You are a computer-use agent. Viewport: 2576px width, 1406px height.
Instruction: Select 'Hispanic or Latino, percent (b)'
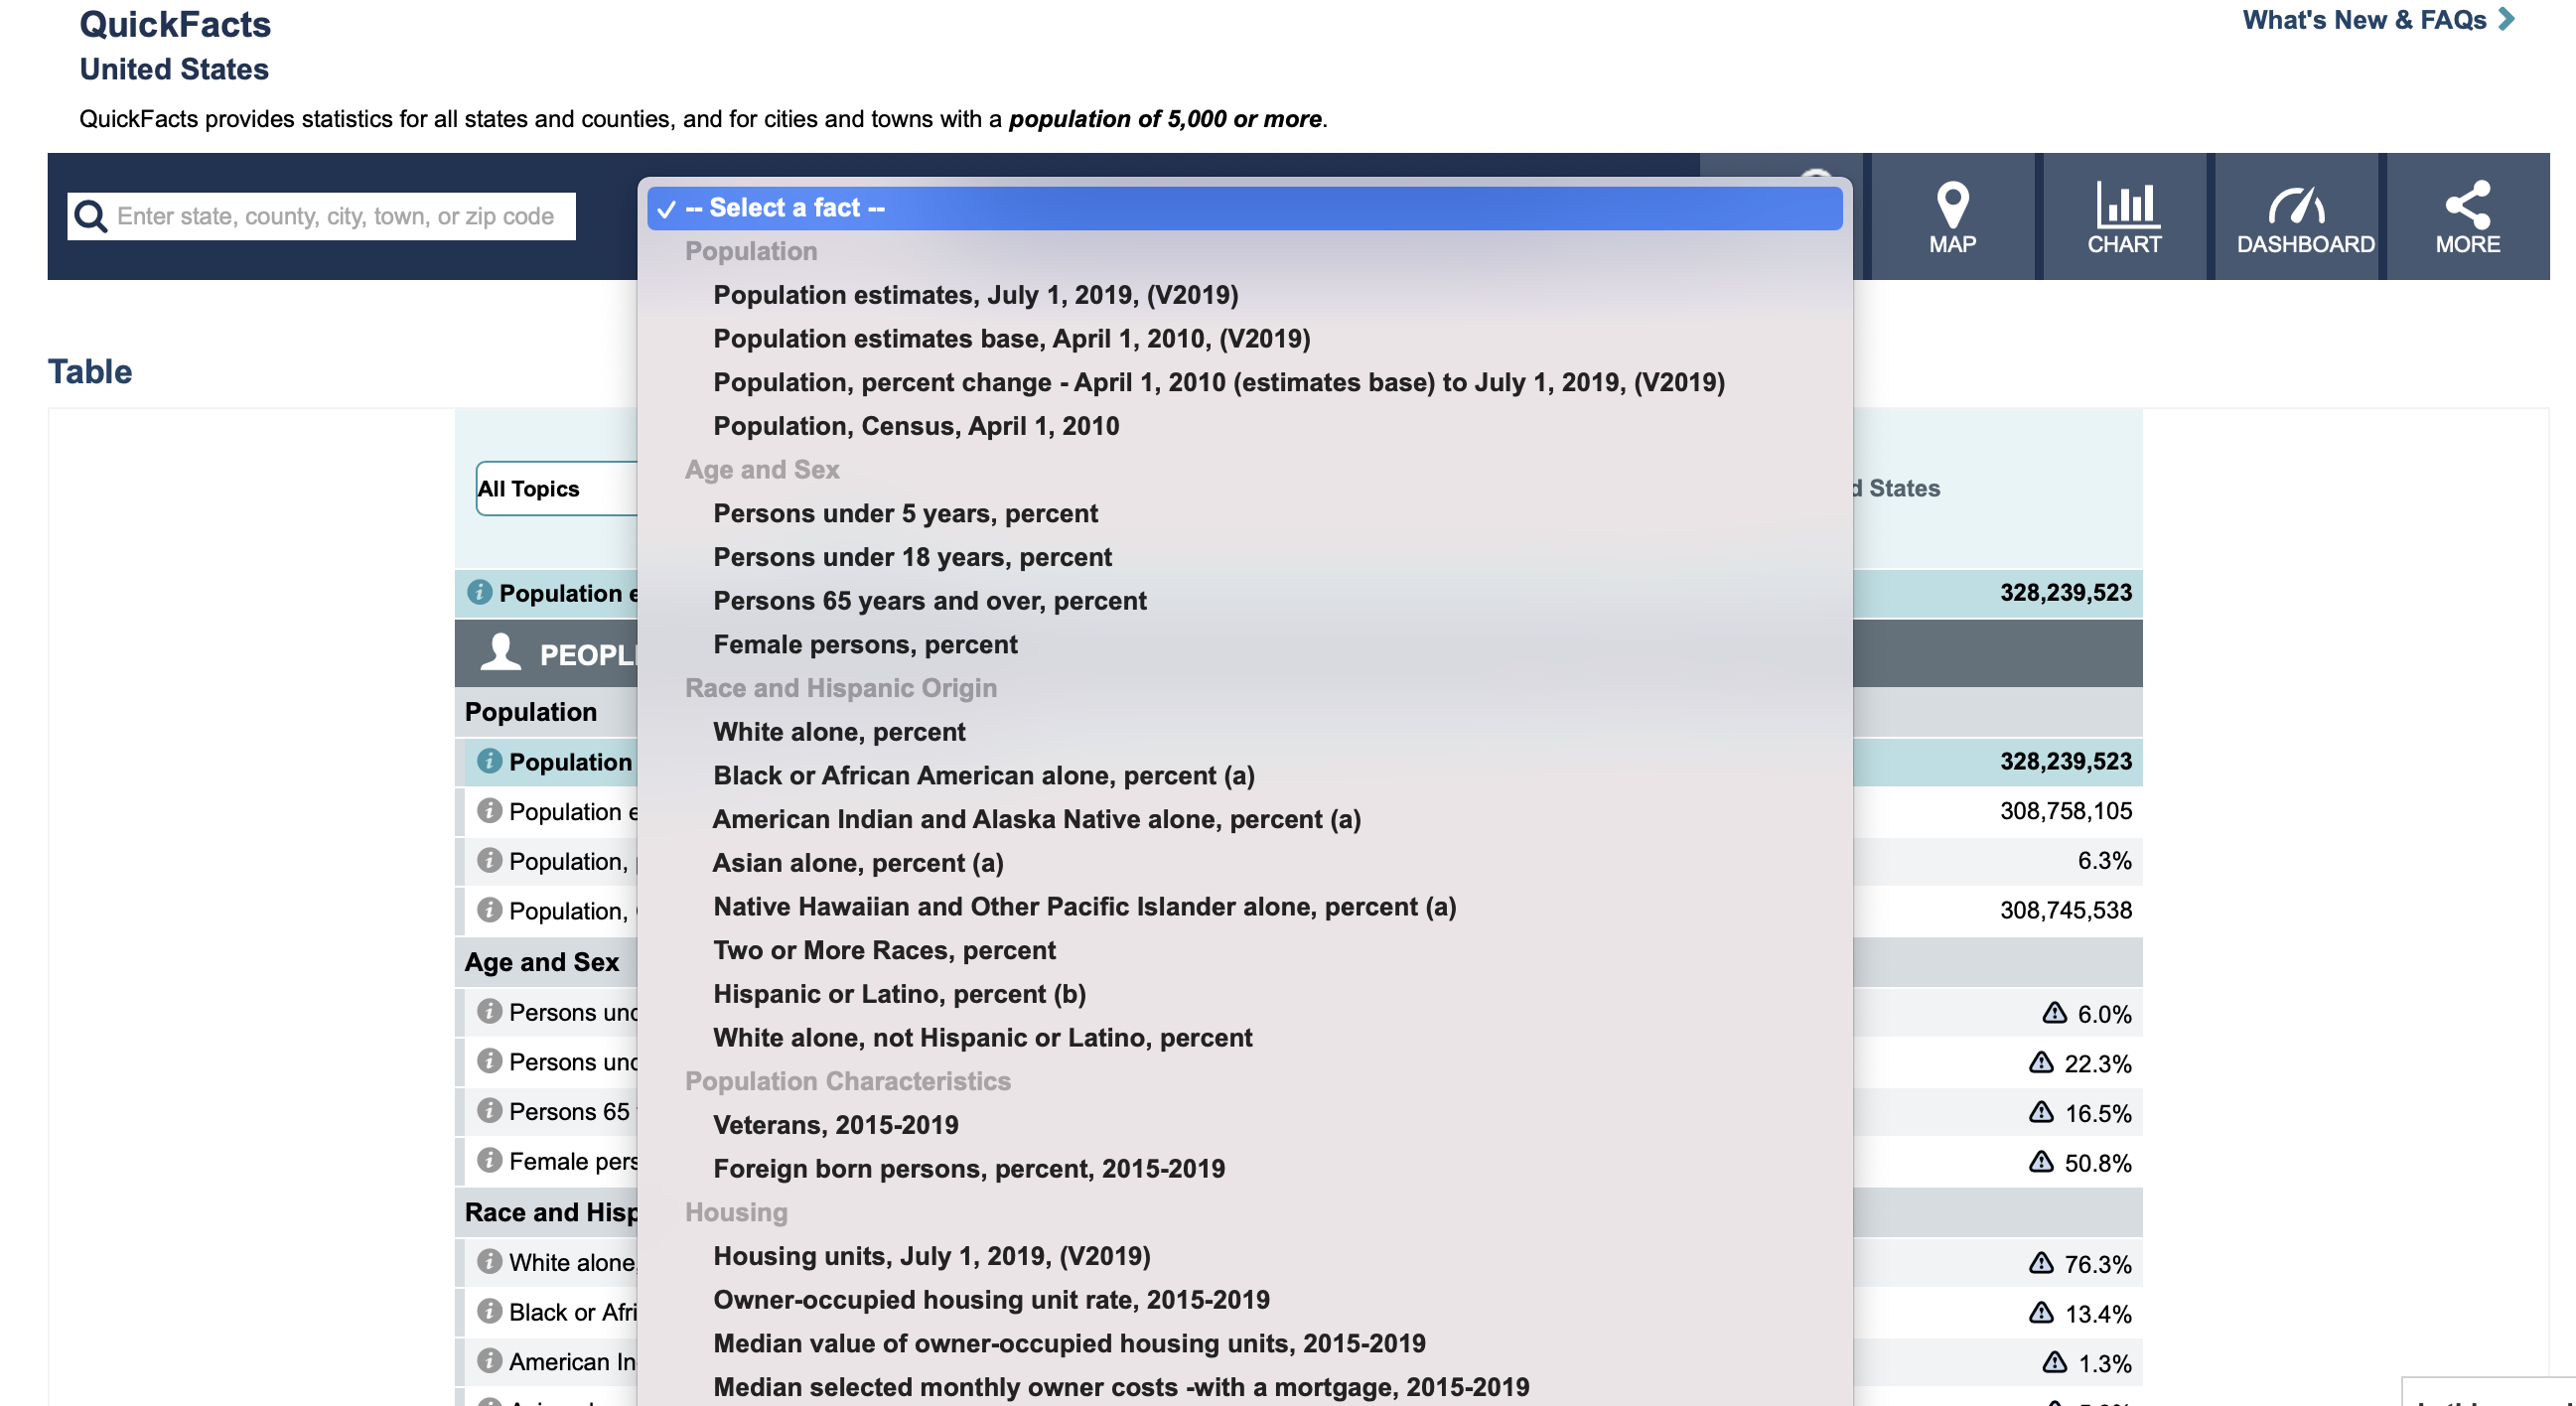click(x=899, y=994)
